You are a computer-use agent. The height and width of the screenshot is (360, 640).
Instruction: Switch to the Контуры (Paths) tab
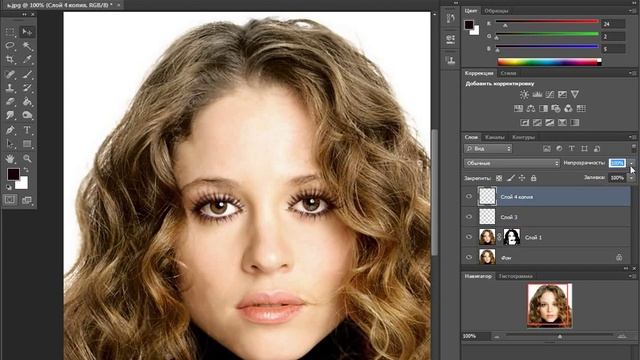[523, 138]
